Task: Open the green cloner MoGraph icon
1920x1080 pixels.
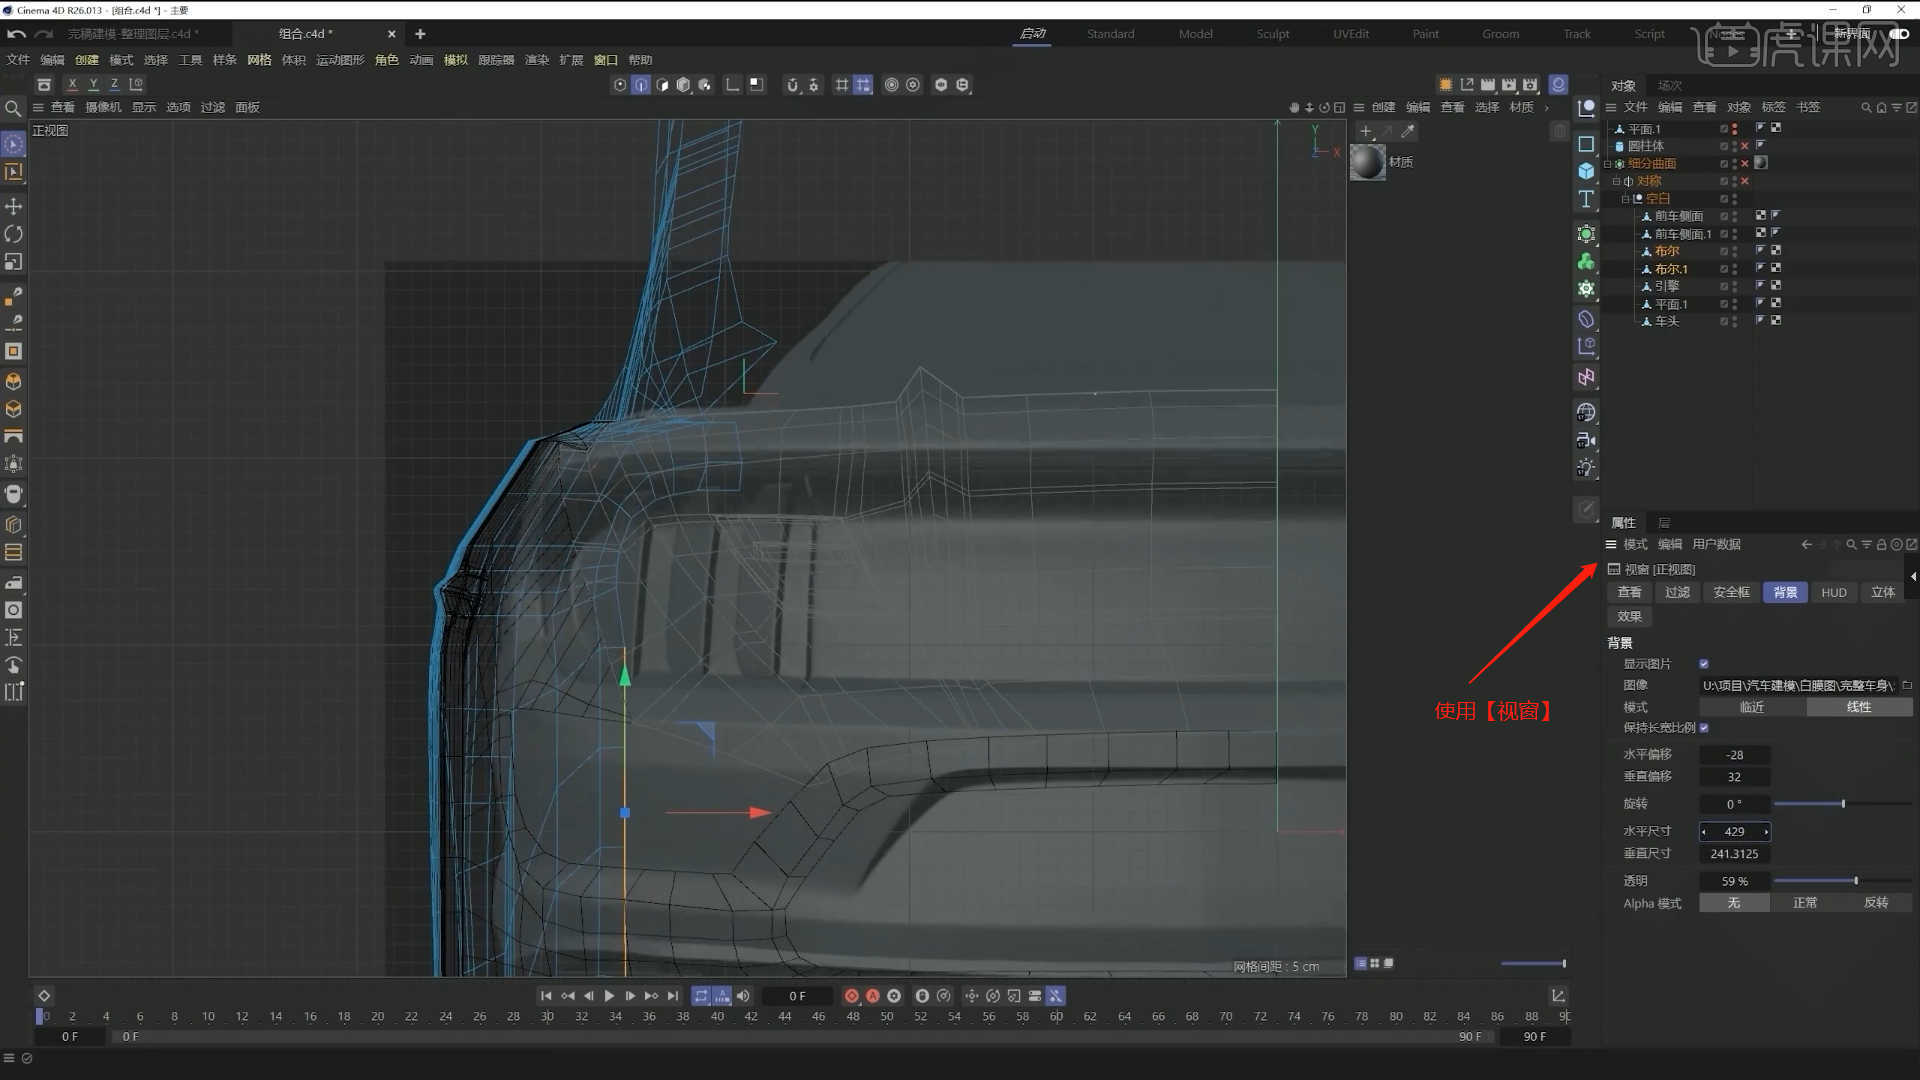Action: click(1586, 262)
